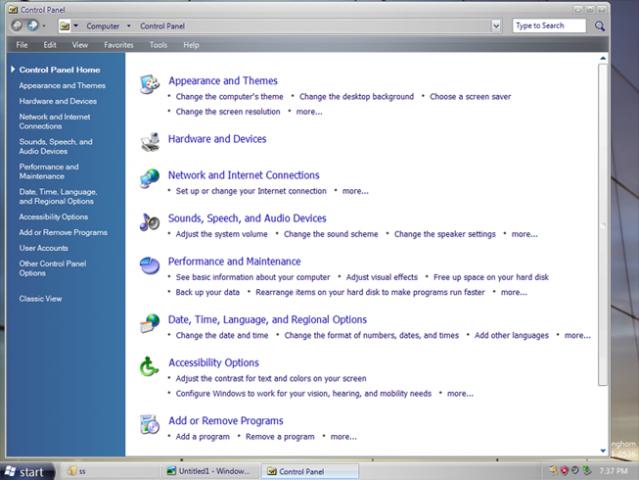
Task: Open the Tools menu
Action: (x=158, y=45)
